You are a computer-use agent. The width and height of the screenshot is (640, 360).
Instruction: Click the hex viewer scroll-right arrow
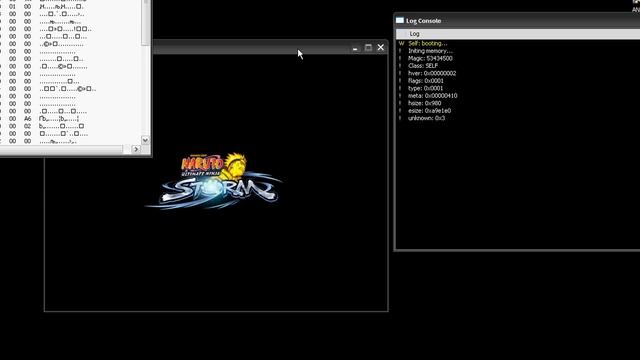136,149
